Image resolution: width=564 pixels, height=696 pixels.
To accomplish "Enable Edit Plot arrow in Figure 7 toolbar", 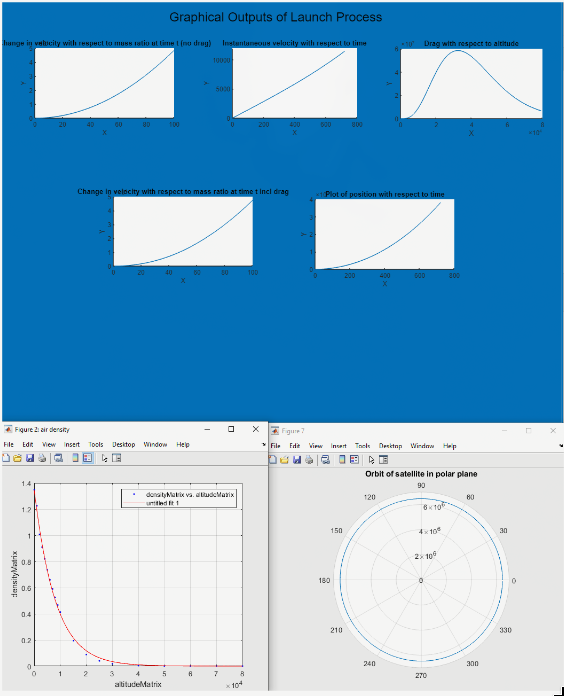I will pyautogui.click(x=371, y=459).
